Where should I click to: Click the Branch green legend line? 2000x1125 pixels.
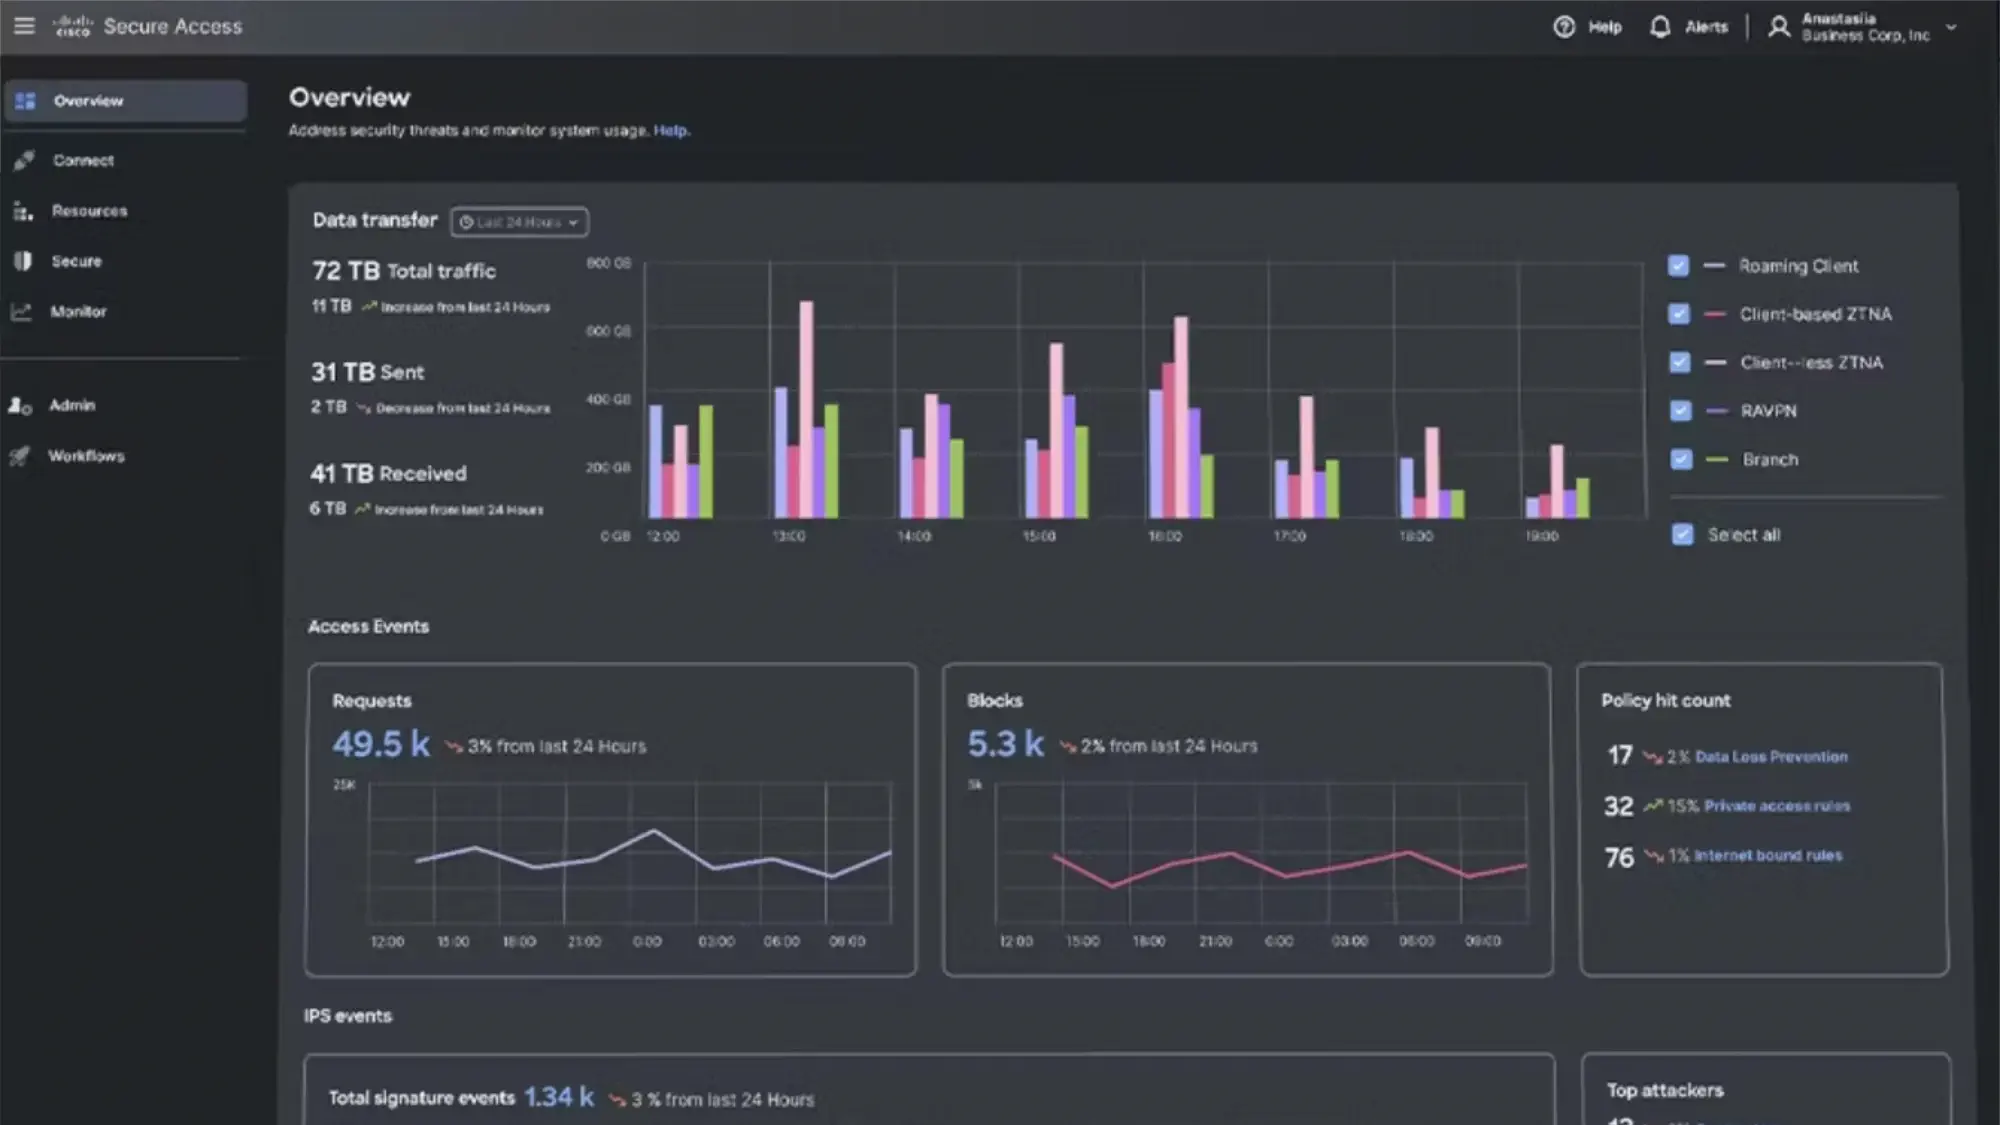(1716, 460)
